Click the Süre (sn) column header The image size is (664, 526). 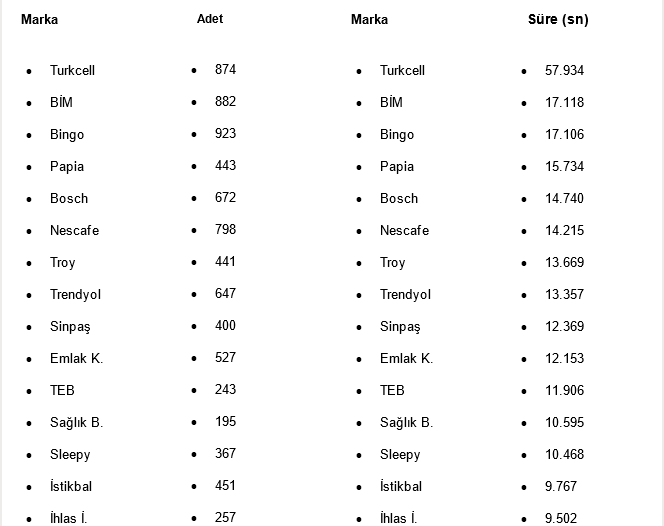point(558,19)
